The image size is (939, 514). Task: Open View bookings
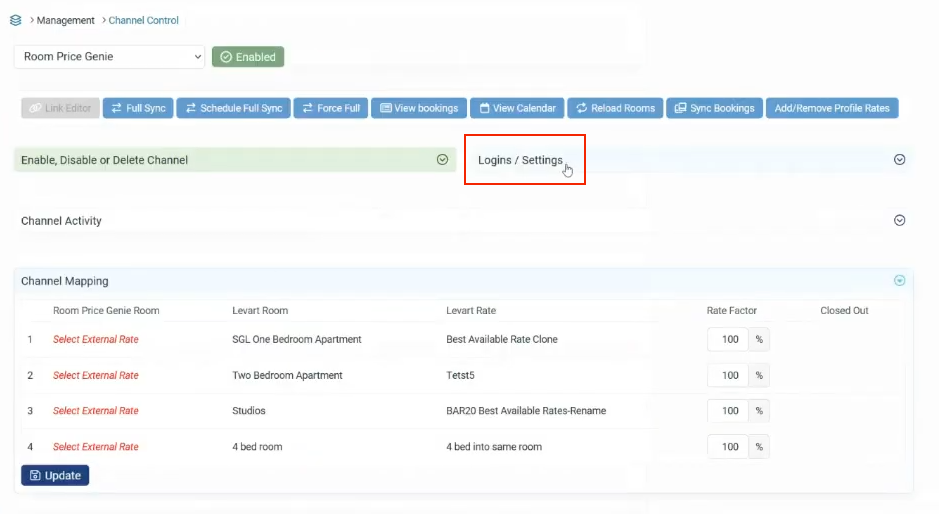pyautogui.click(x=419, y=108)
